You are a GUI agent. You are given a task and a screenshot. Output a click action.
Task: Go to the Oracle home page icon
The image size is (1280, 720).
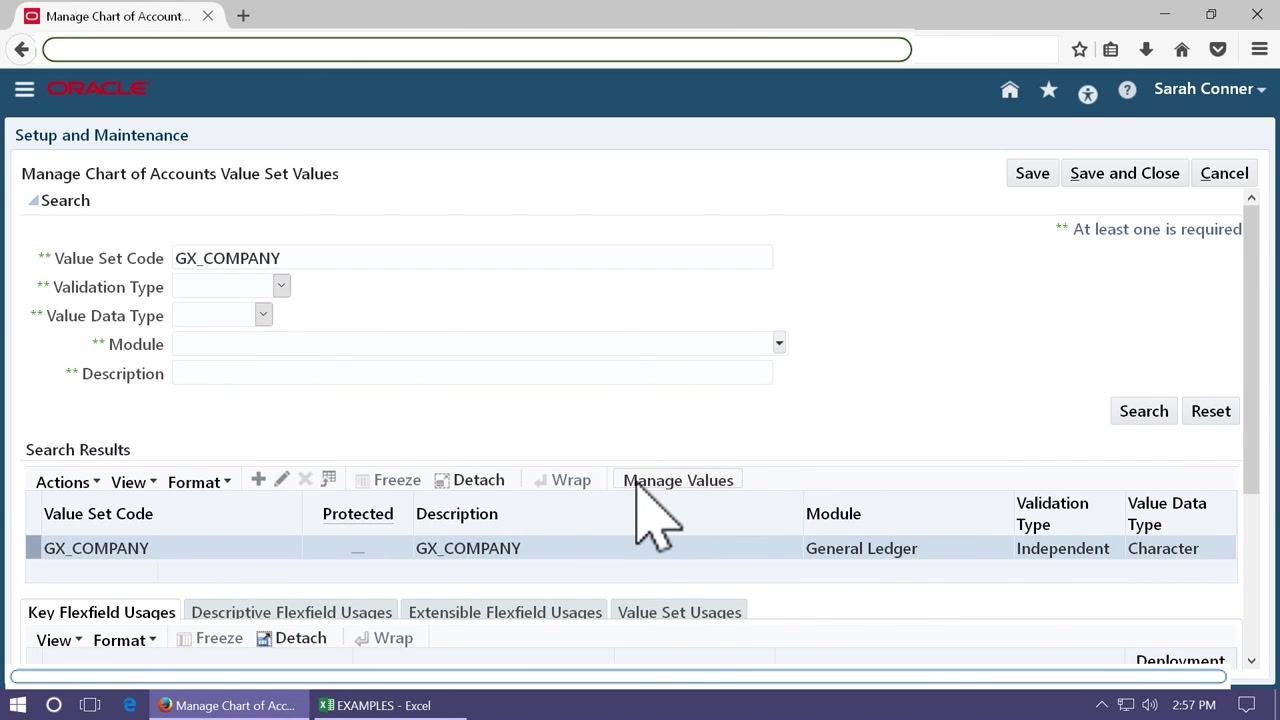point(1010,90)
